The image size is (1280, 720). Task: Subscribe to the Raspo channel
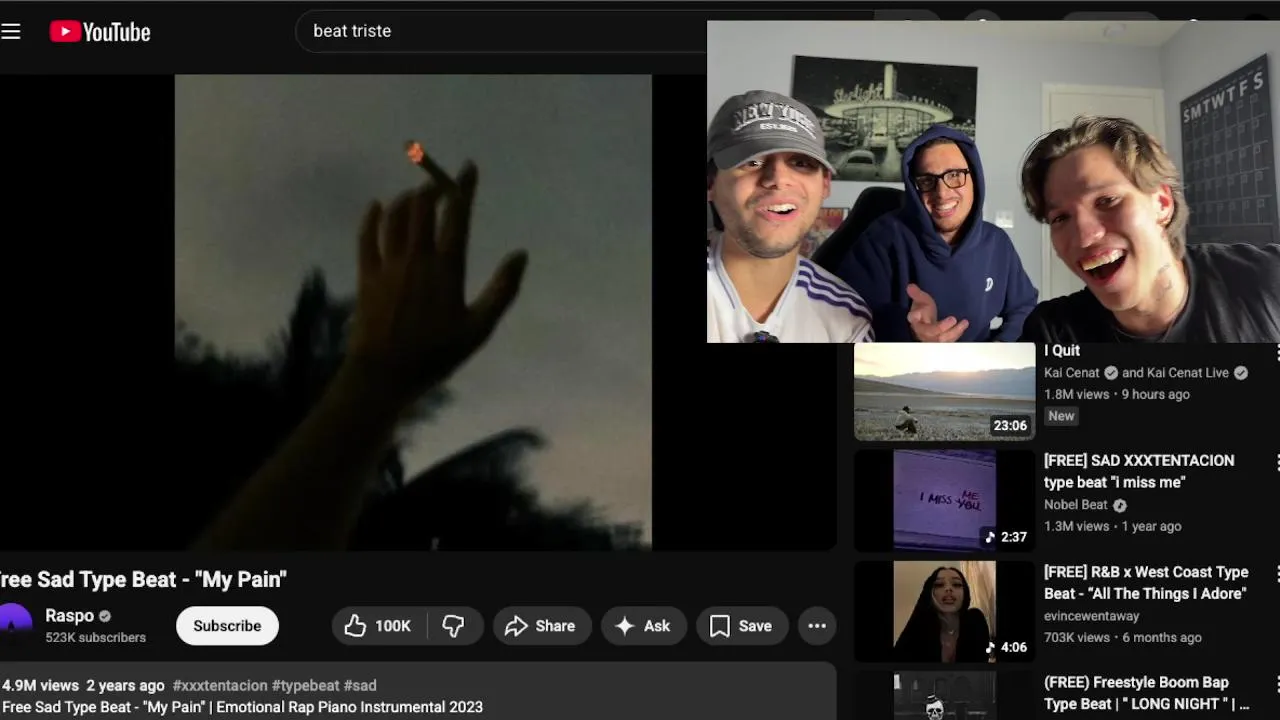(x=227, y=626)
